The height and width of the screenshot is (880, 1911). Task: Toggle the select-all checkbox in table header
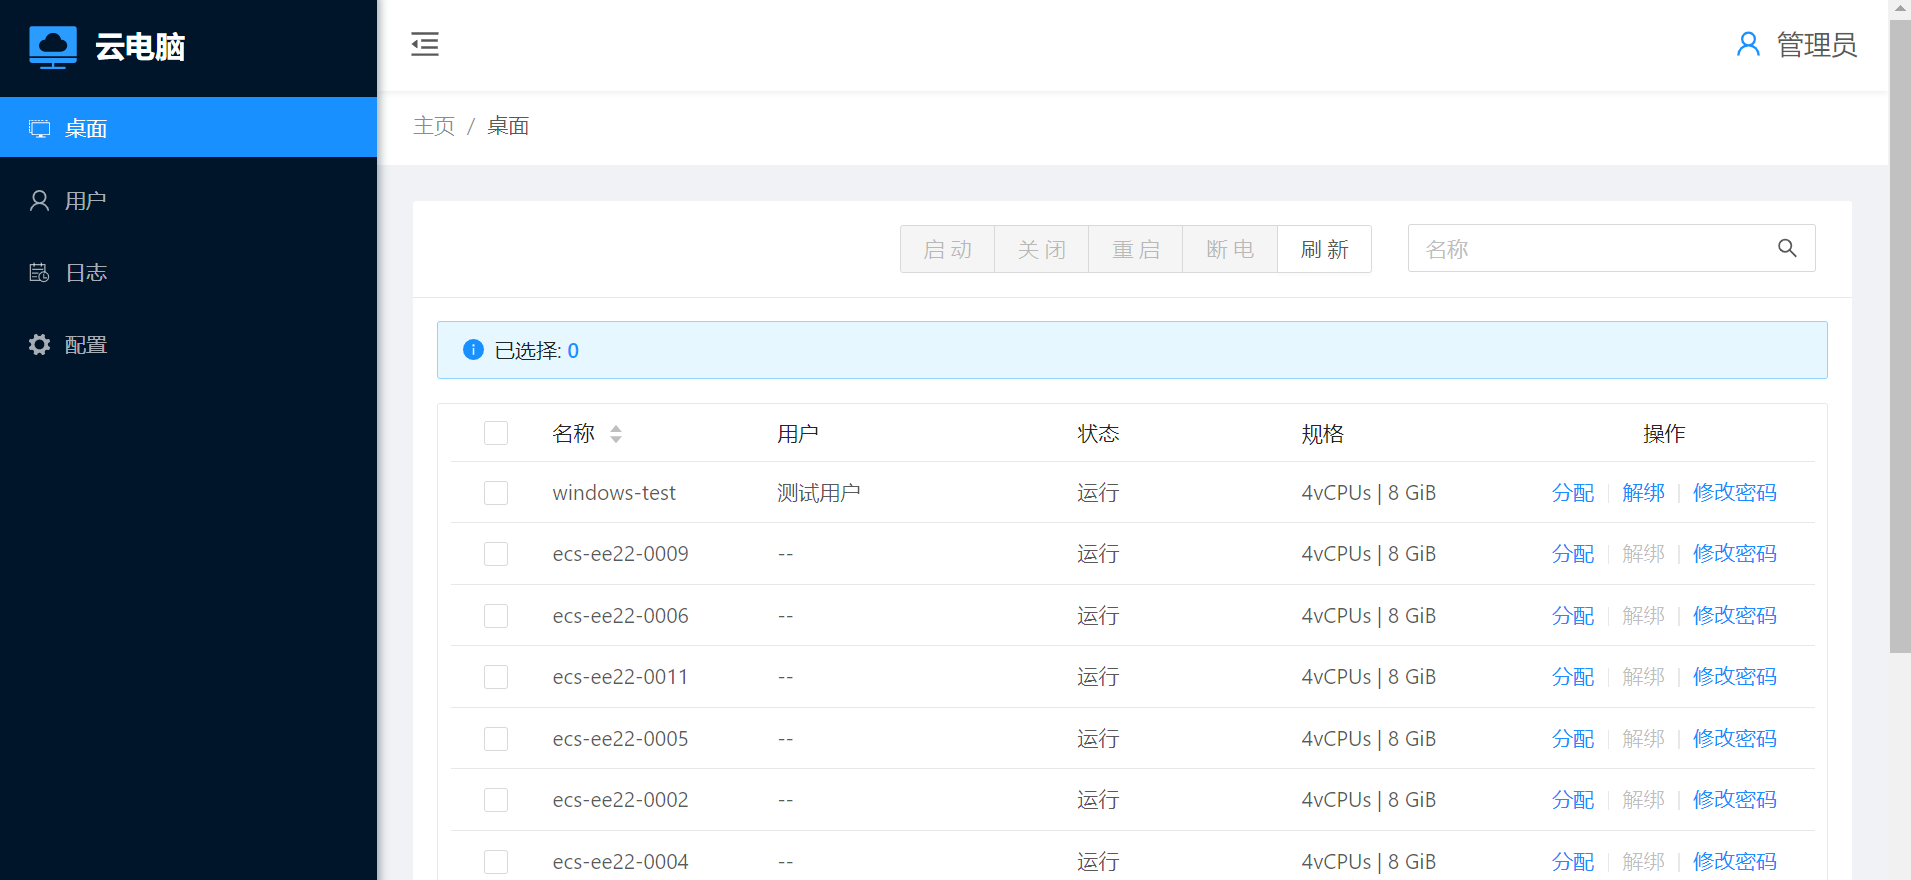point(496,433)
